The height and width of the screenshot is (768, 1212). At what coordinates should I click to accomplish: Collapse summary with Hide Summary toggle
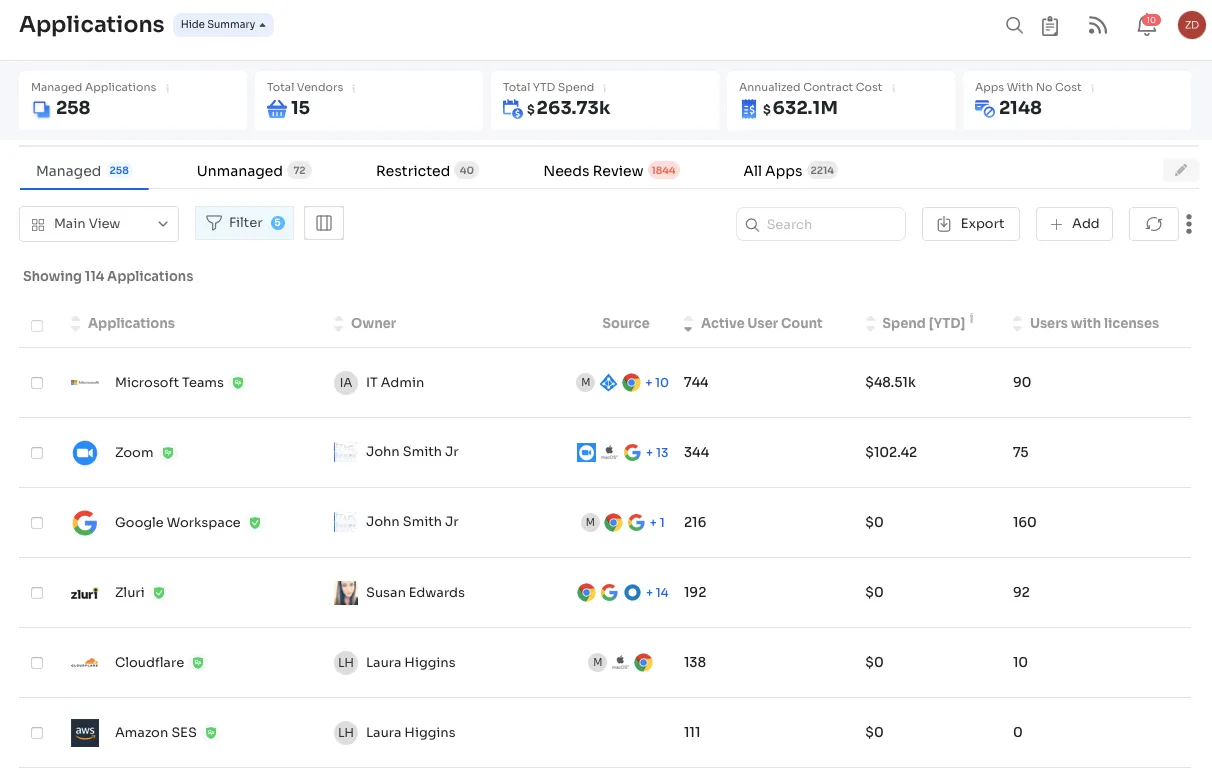click(x=223, y=25)
